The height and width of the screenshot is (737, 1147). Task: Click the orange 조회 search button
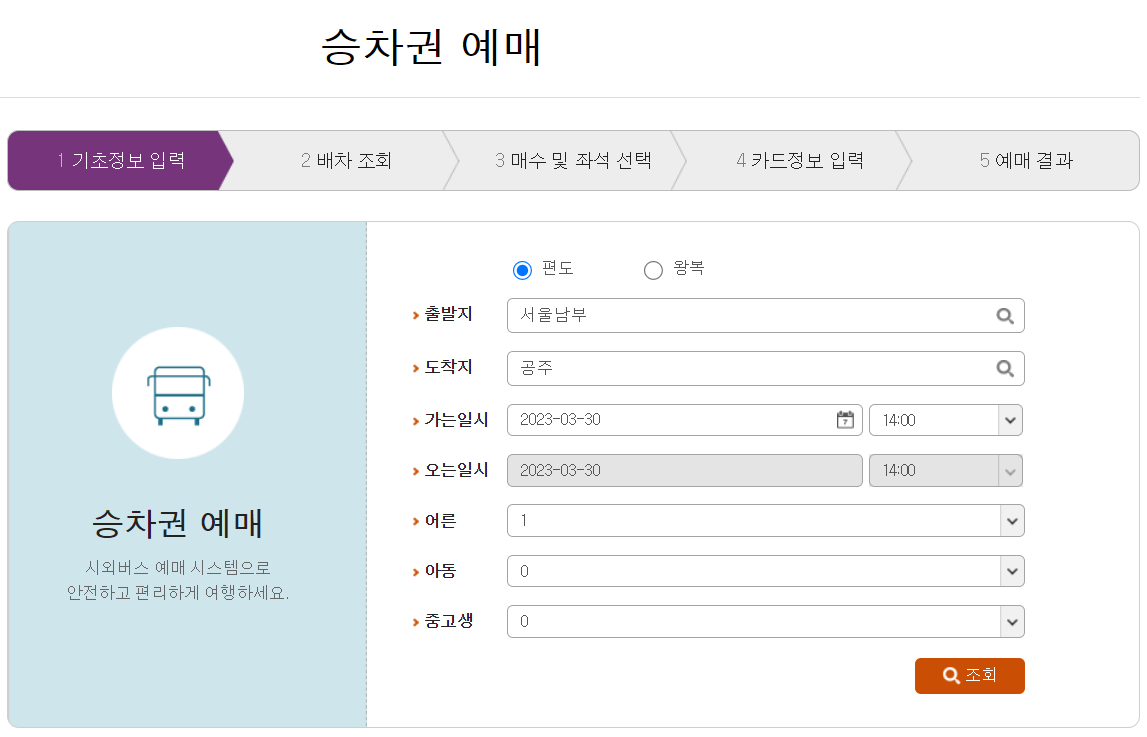[970, 676]
